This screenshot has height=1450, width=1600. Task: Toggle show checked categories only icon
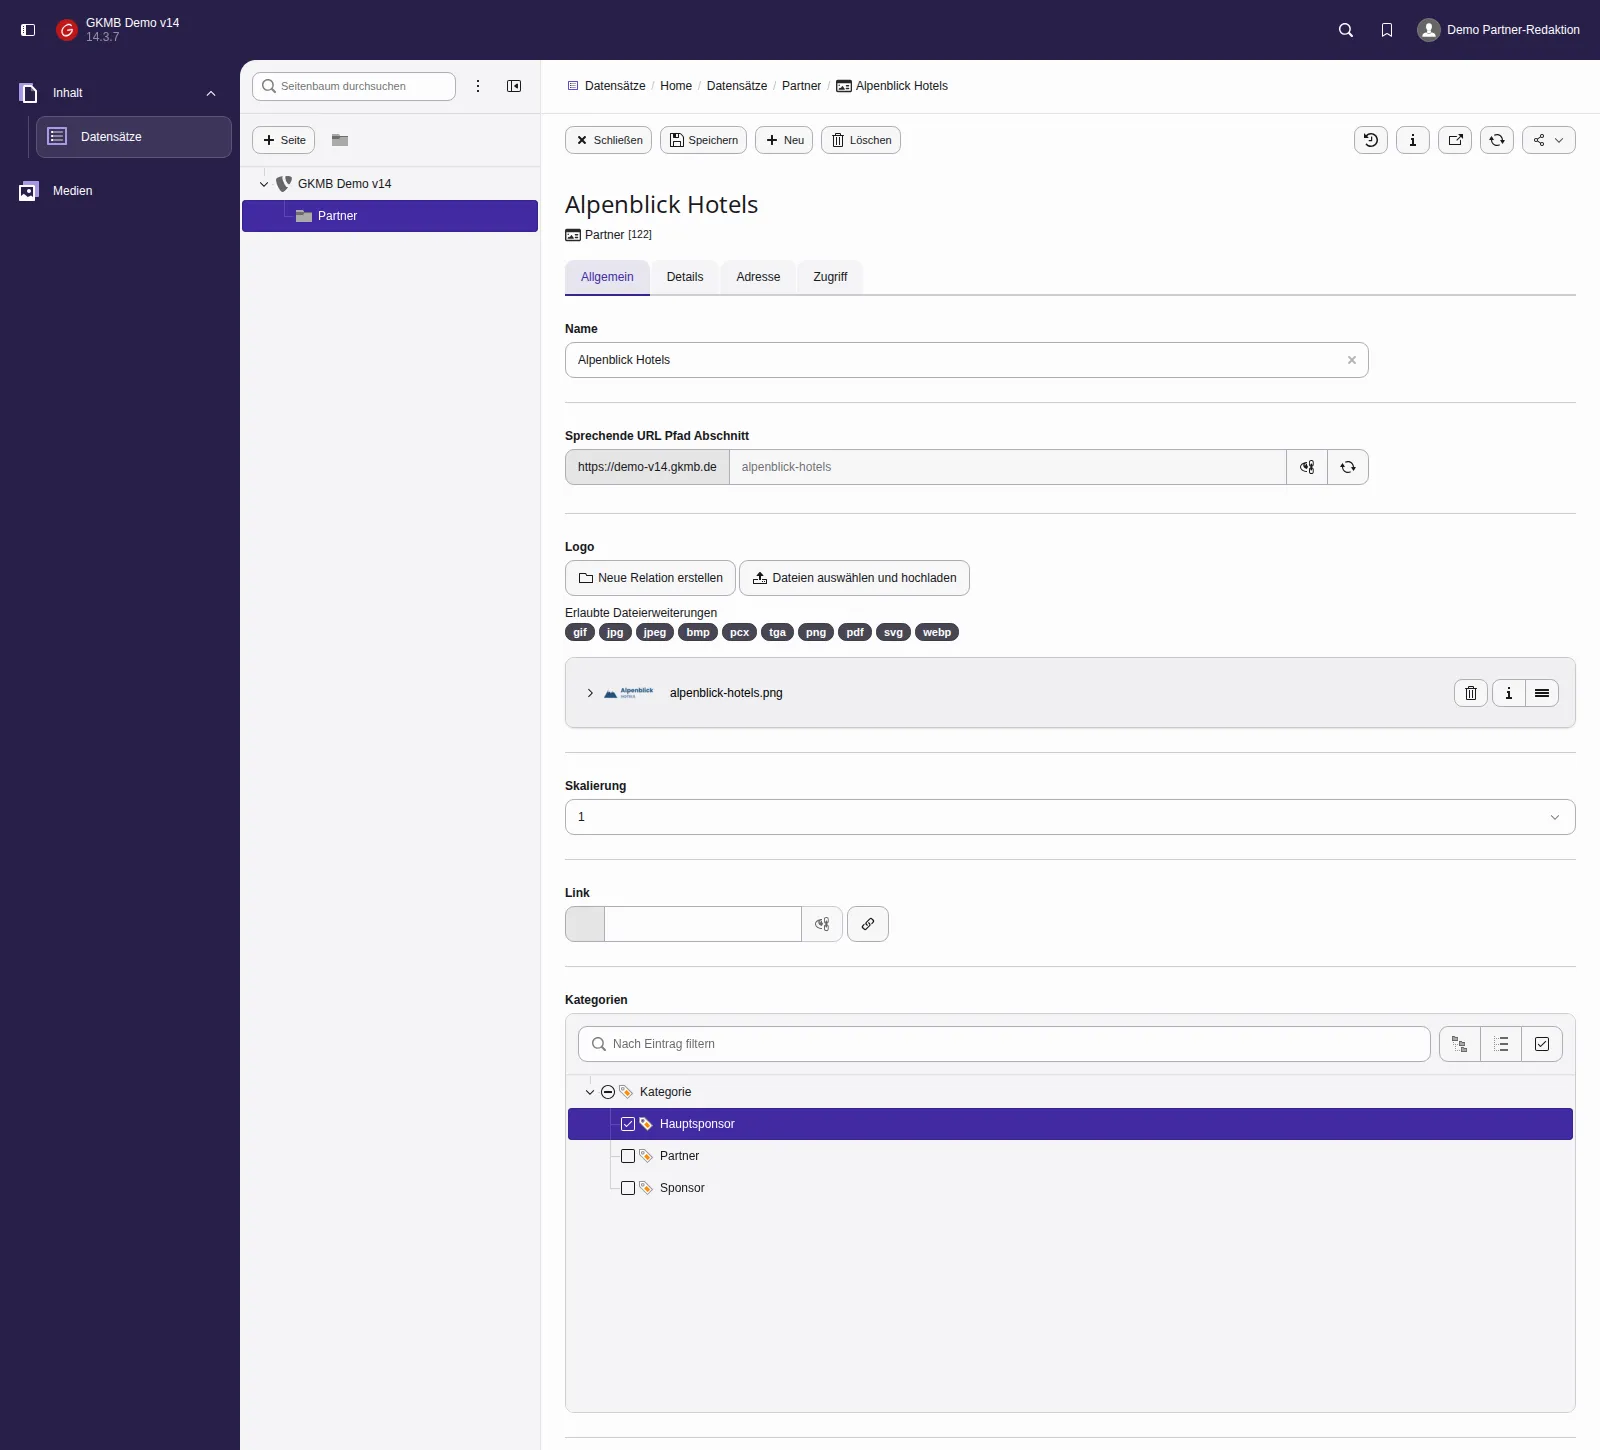(1542, 1044)
